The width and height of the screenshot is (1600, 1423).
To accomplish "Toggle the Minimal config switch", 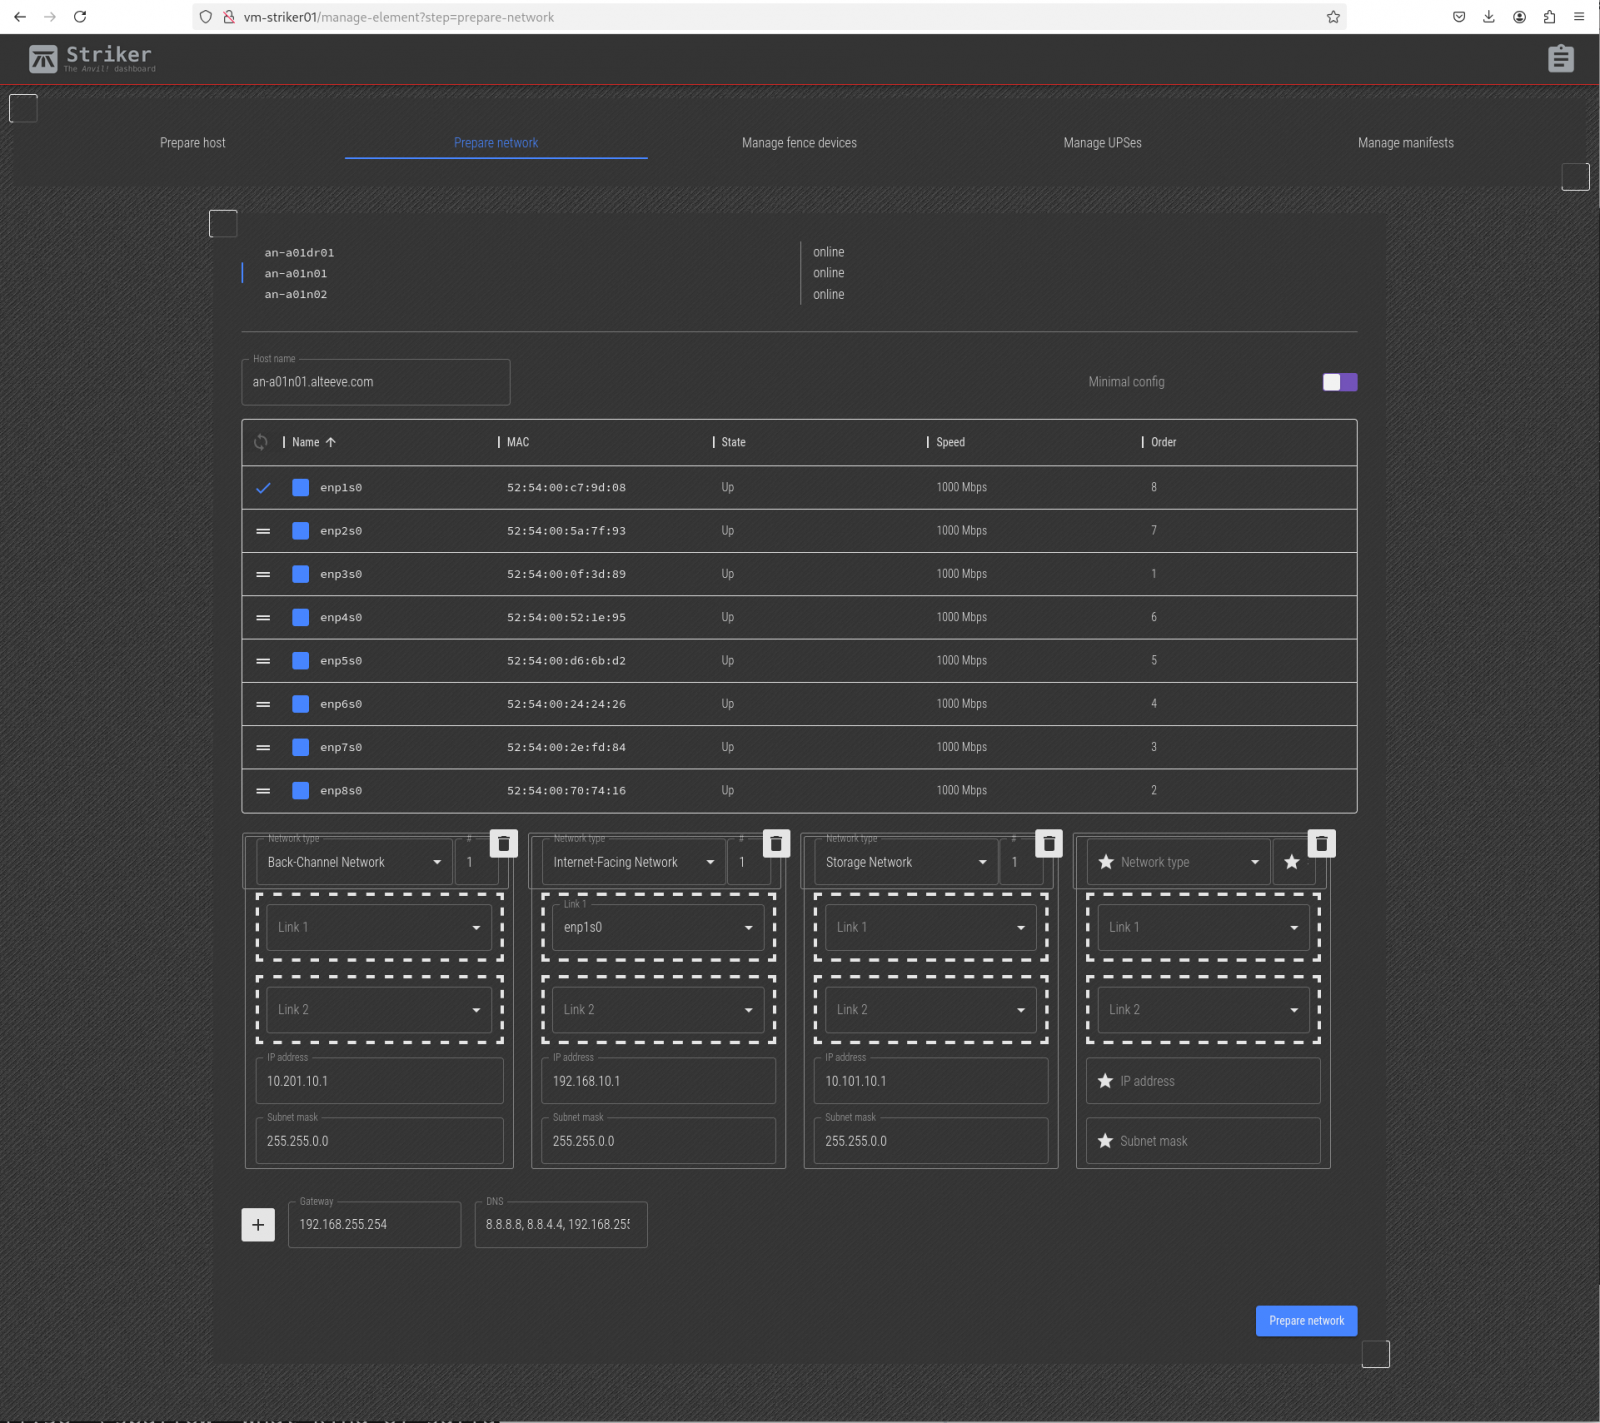I will [1339, 382].
